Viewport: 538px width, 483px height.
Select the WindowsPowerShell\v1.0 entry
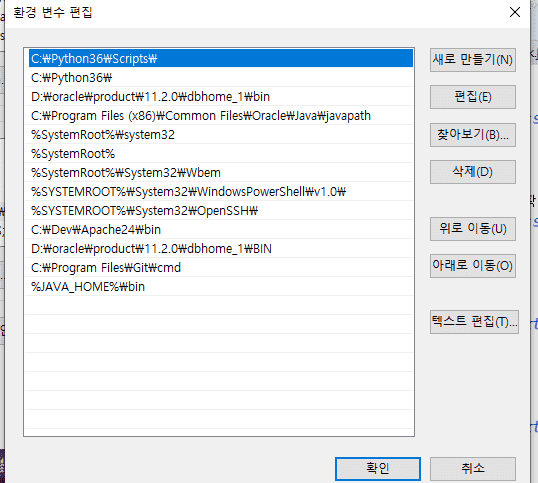(x=221, y=191)
